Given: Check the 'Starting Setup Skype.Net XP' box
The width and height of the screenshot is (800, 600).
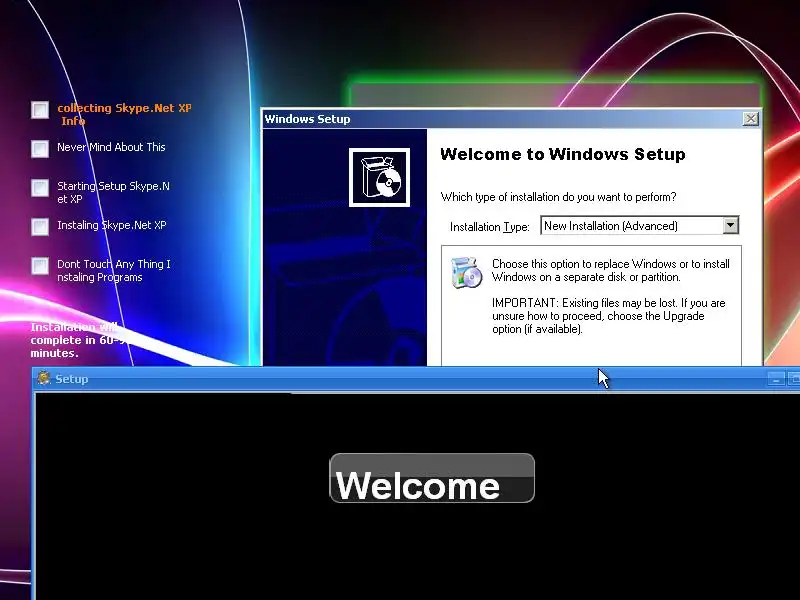Looking at the screenshot, I should click(x=40, y=187).
